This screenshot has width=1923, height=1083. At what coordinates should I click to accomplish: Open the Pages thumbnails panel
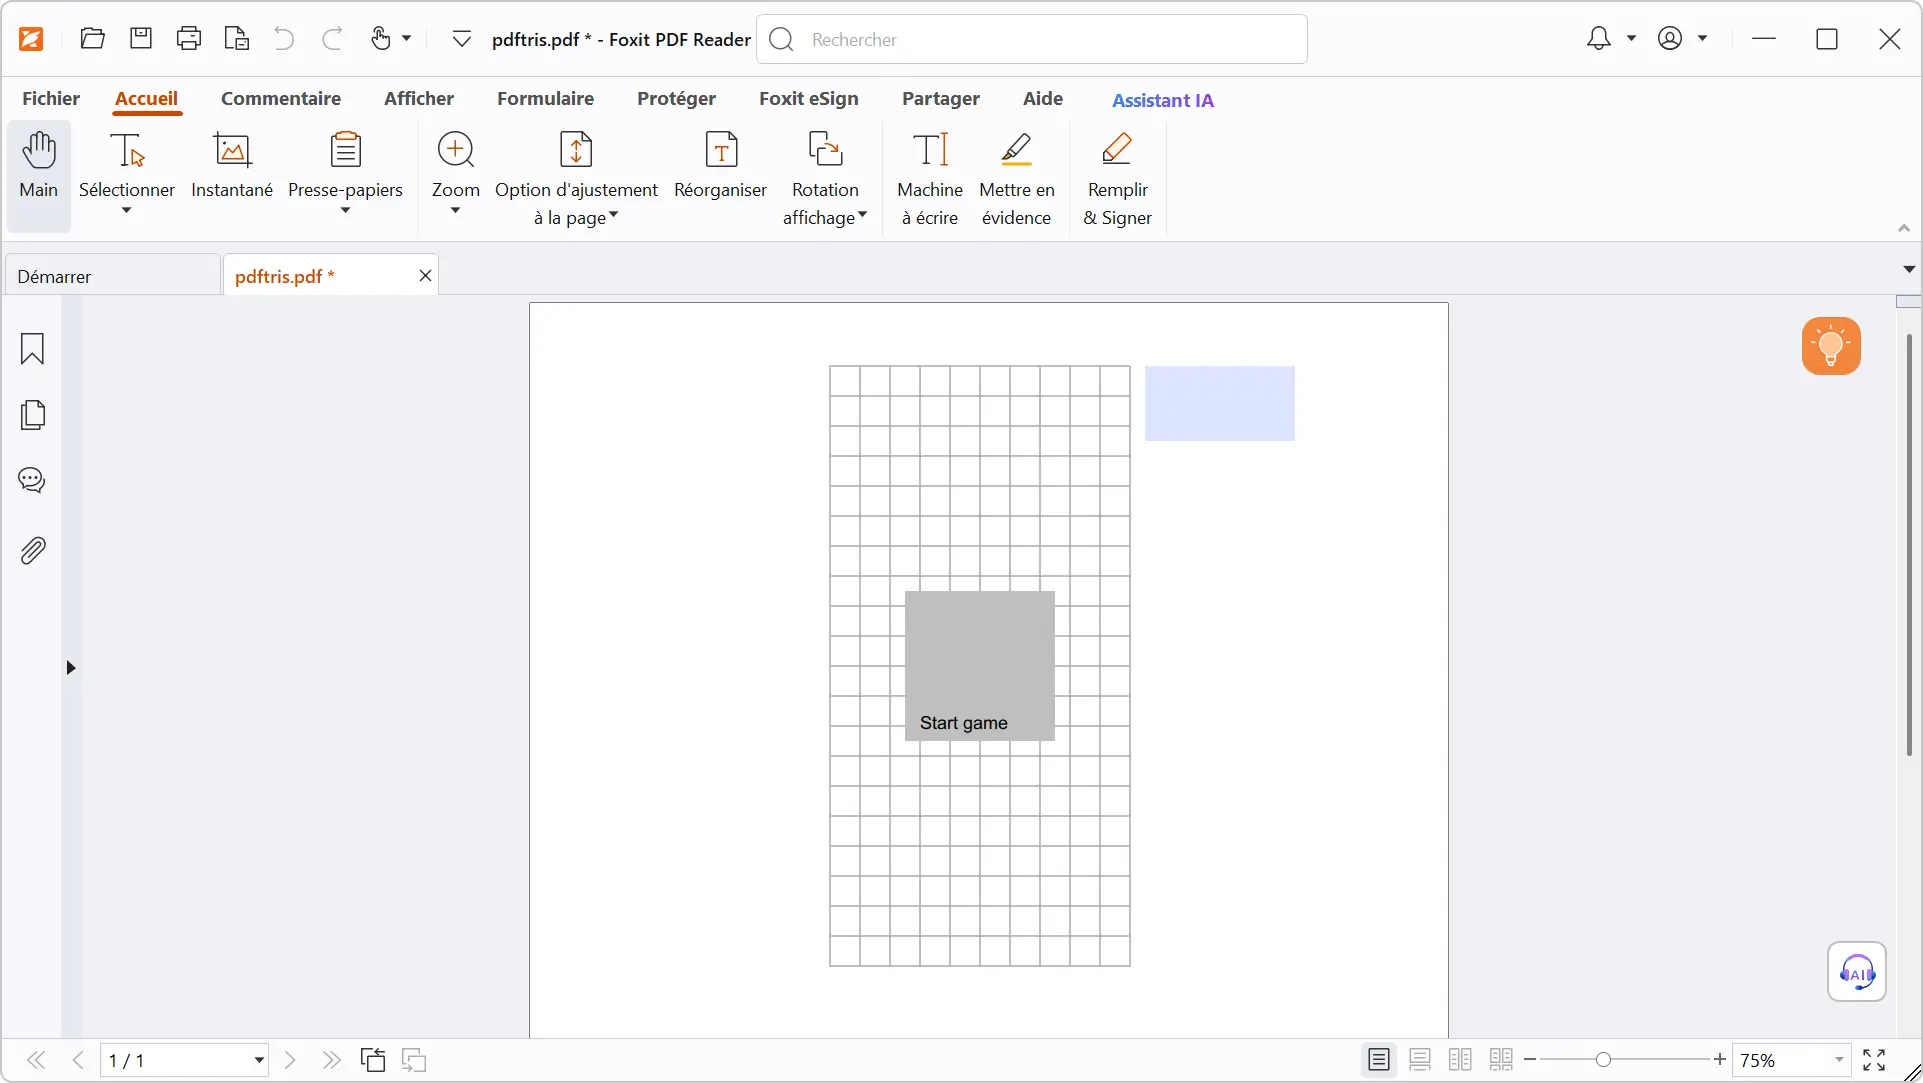[x=33, y=415]
